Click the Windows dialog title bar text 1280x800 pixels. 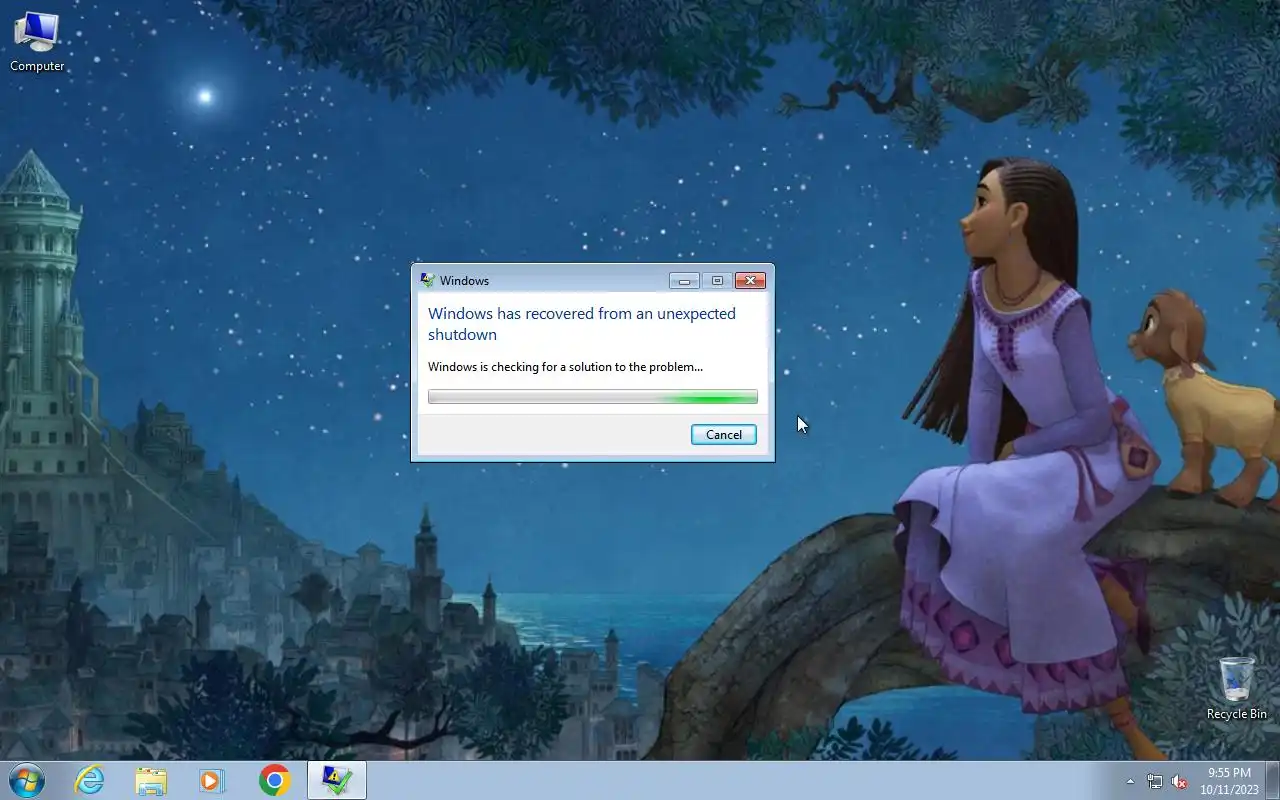[464, 281]
